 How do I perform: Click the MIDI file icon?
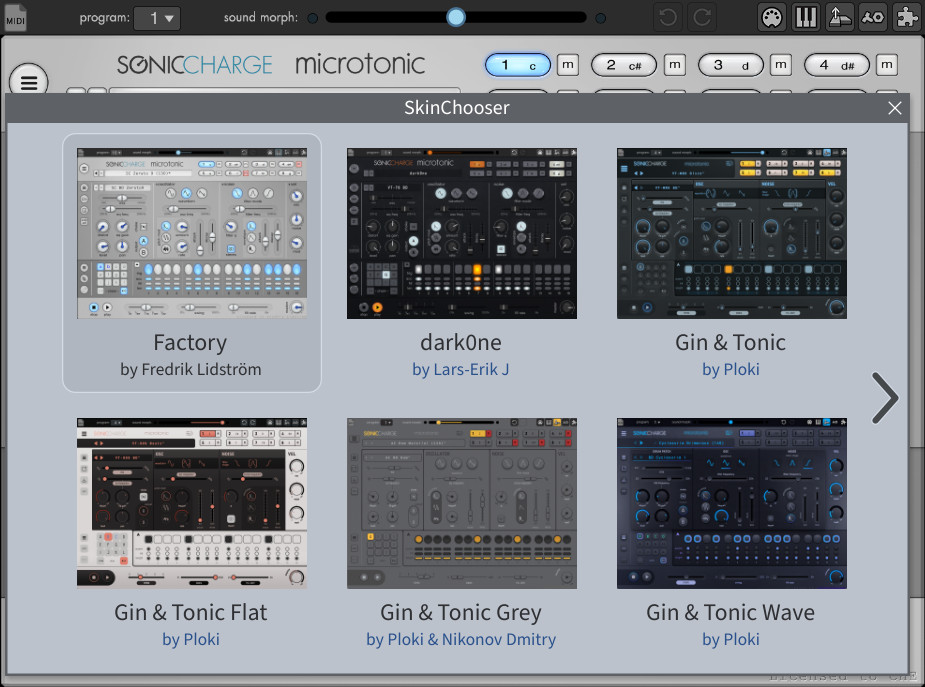pyautogui.click(x=16, y=18)
